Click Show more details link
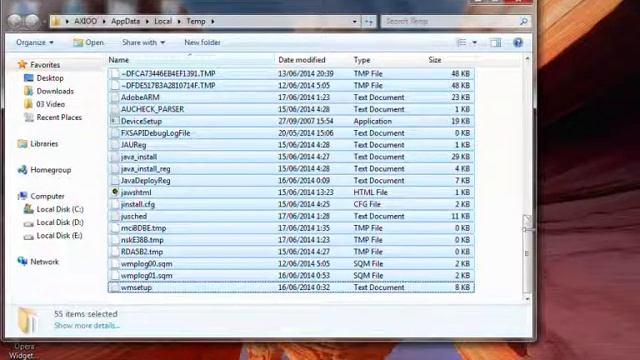 pyautogui.click(x=87, y=325)
